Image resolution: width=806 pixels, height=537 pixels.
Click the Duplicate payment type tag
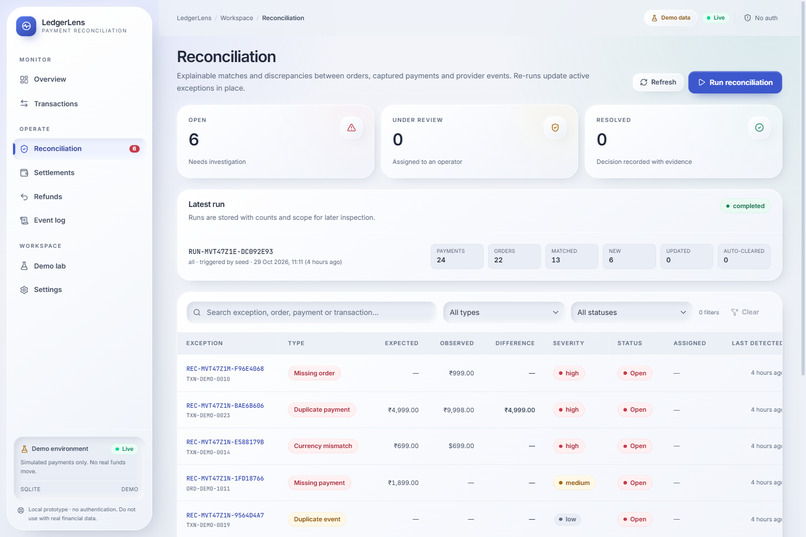click(322, 410)
